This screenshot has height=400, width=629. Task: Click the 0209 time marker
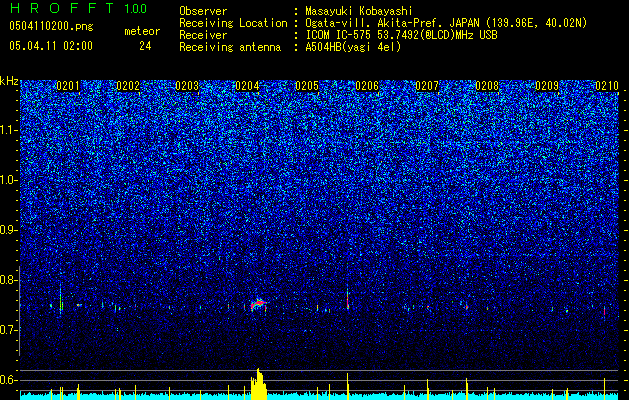[x=547, y=86]
